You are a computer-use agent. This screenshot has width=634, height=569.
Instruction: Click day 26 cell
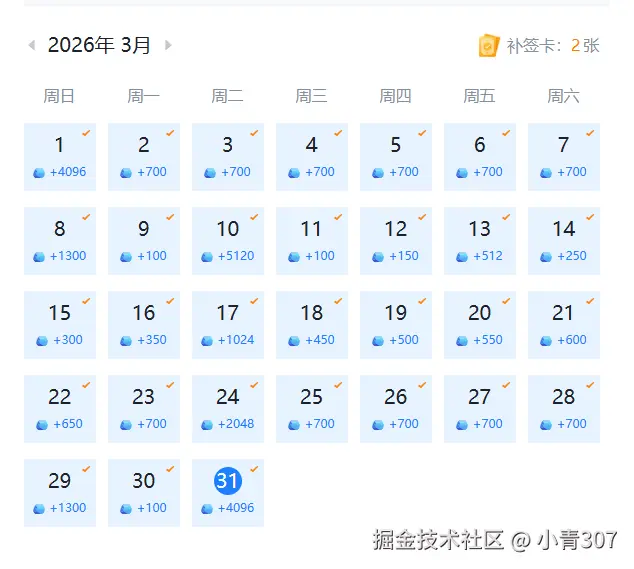point(396,409)
